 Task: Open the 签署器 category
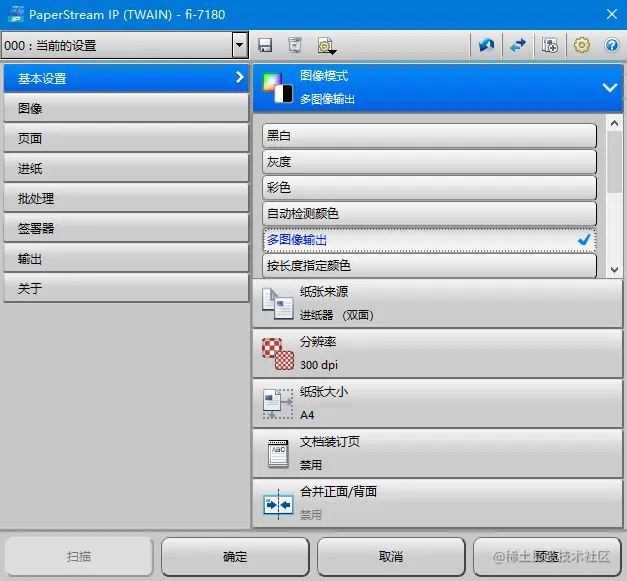point(126,228)
